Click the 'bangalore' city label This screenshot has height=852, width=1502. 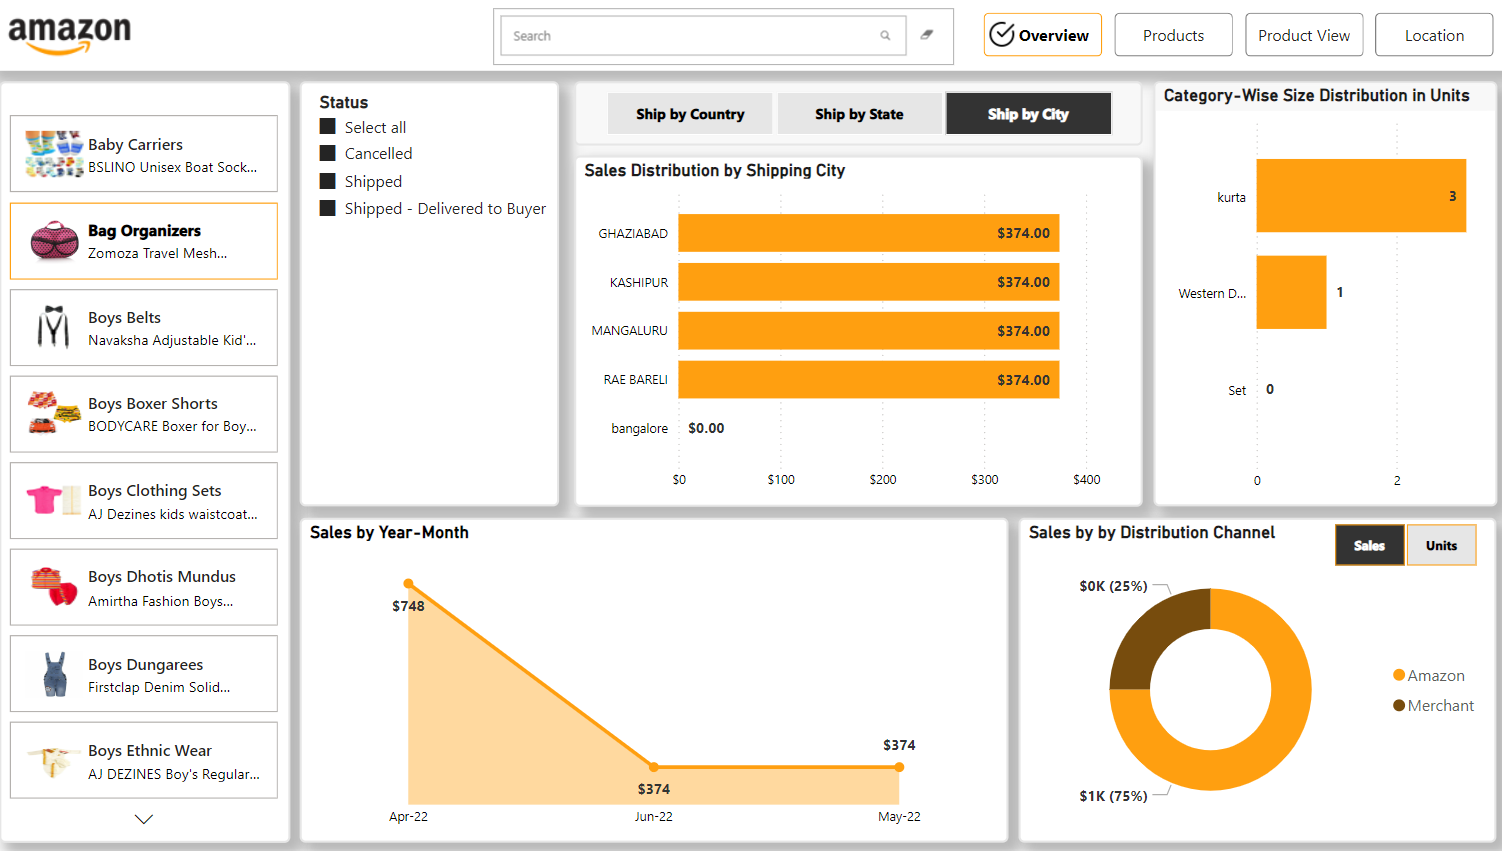coord(640,428)
